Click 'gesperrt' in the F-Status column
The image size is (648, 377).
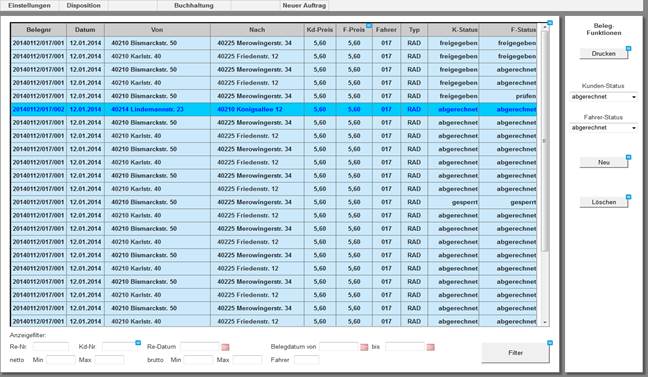point(508,203)
